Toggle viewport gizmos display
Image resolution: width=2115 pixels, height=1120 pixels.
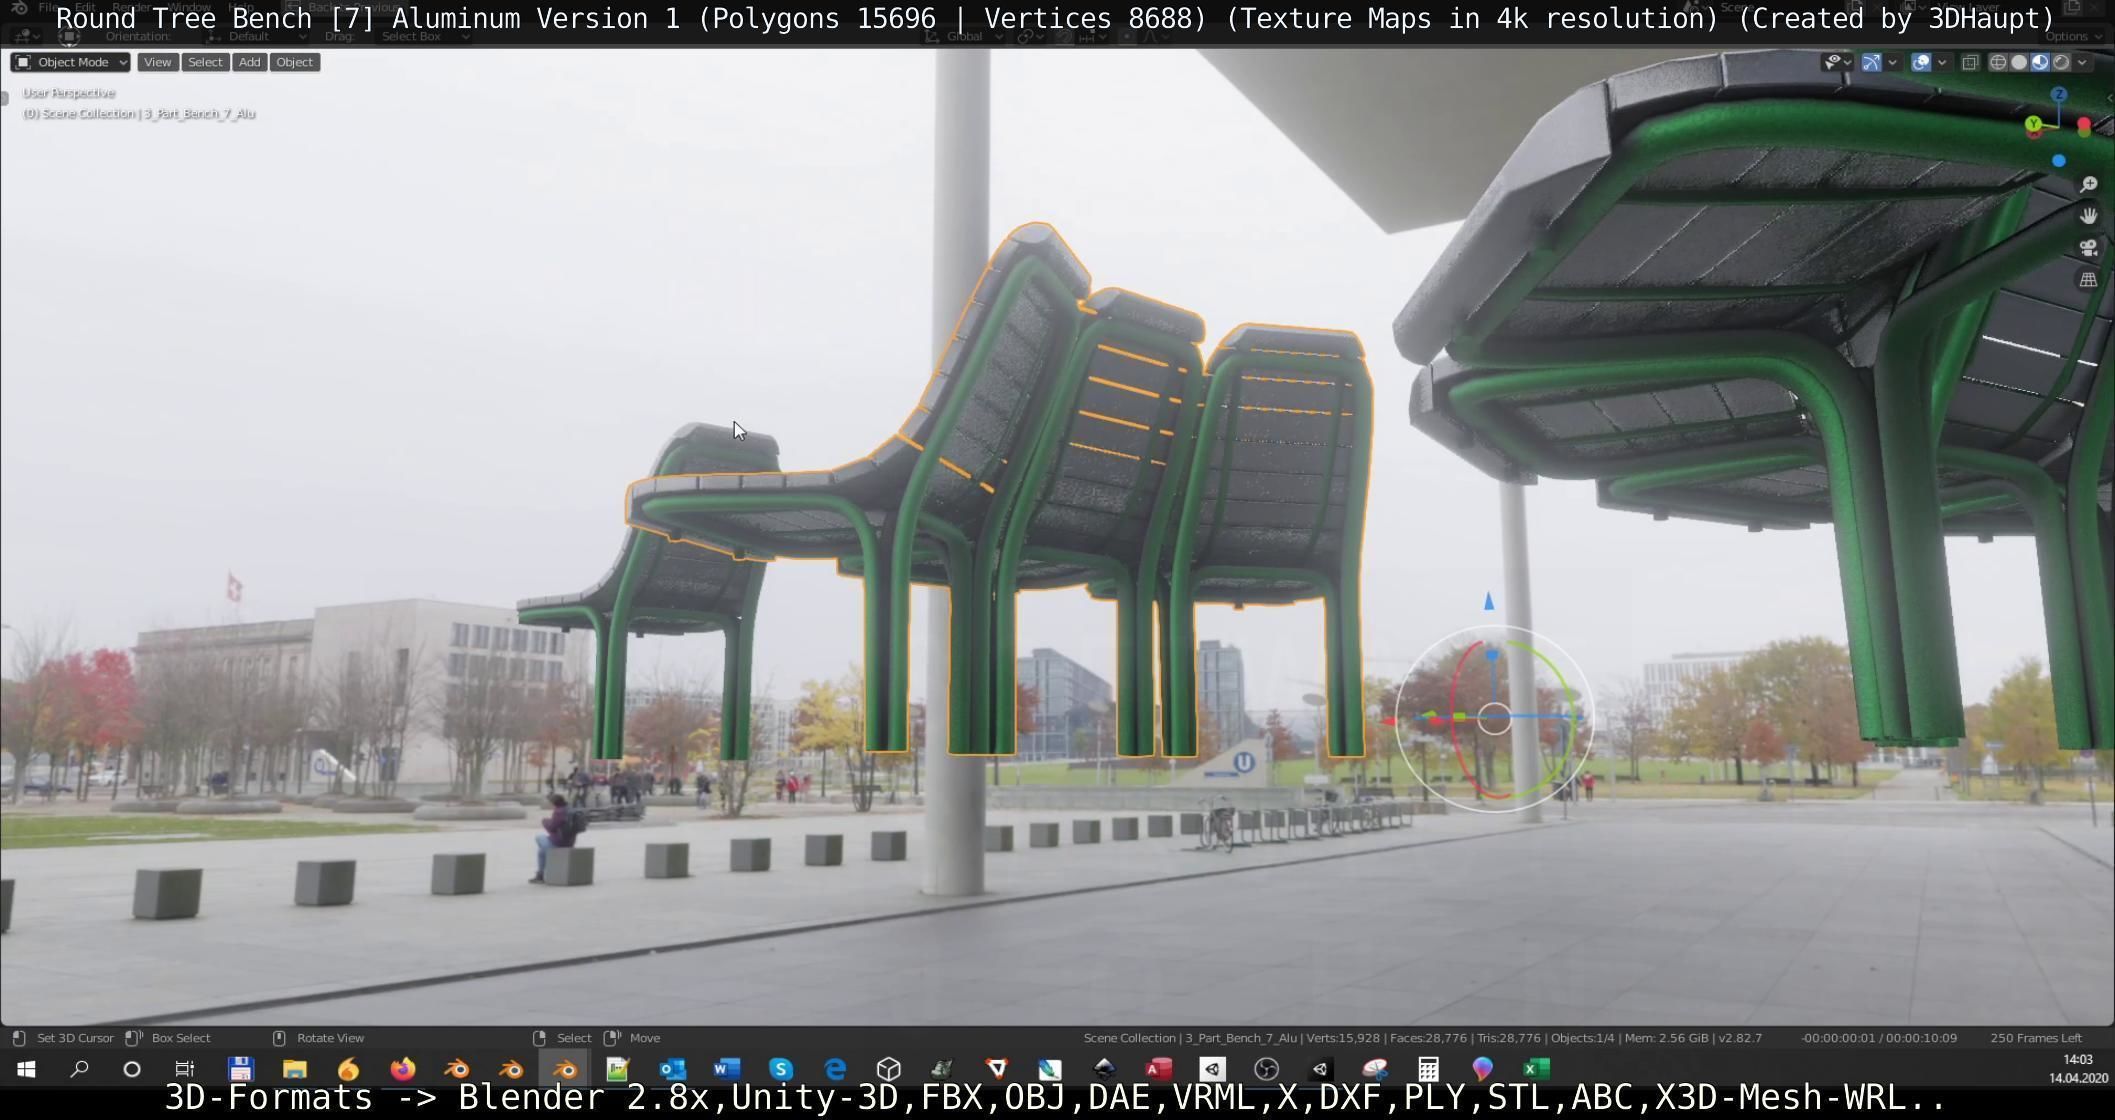click(1871, 62)
